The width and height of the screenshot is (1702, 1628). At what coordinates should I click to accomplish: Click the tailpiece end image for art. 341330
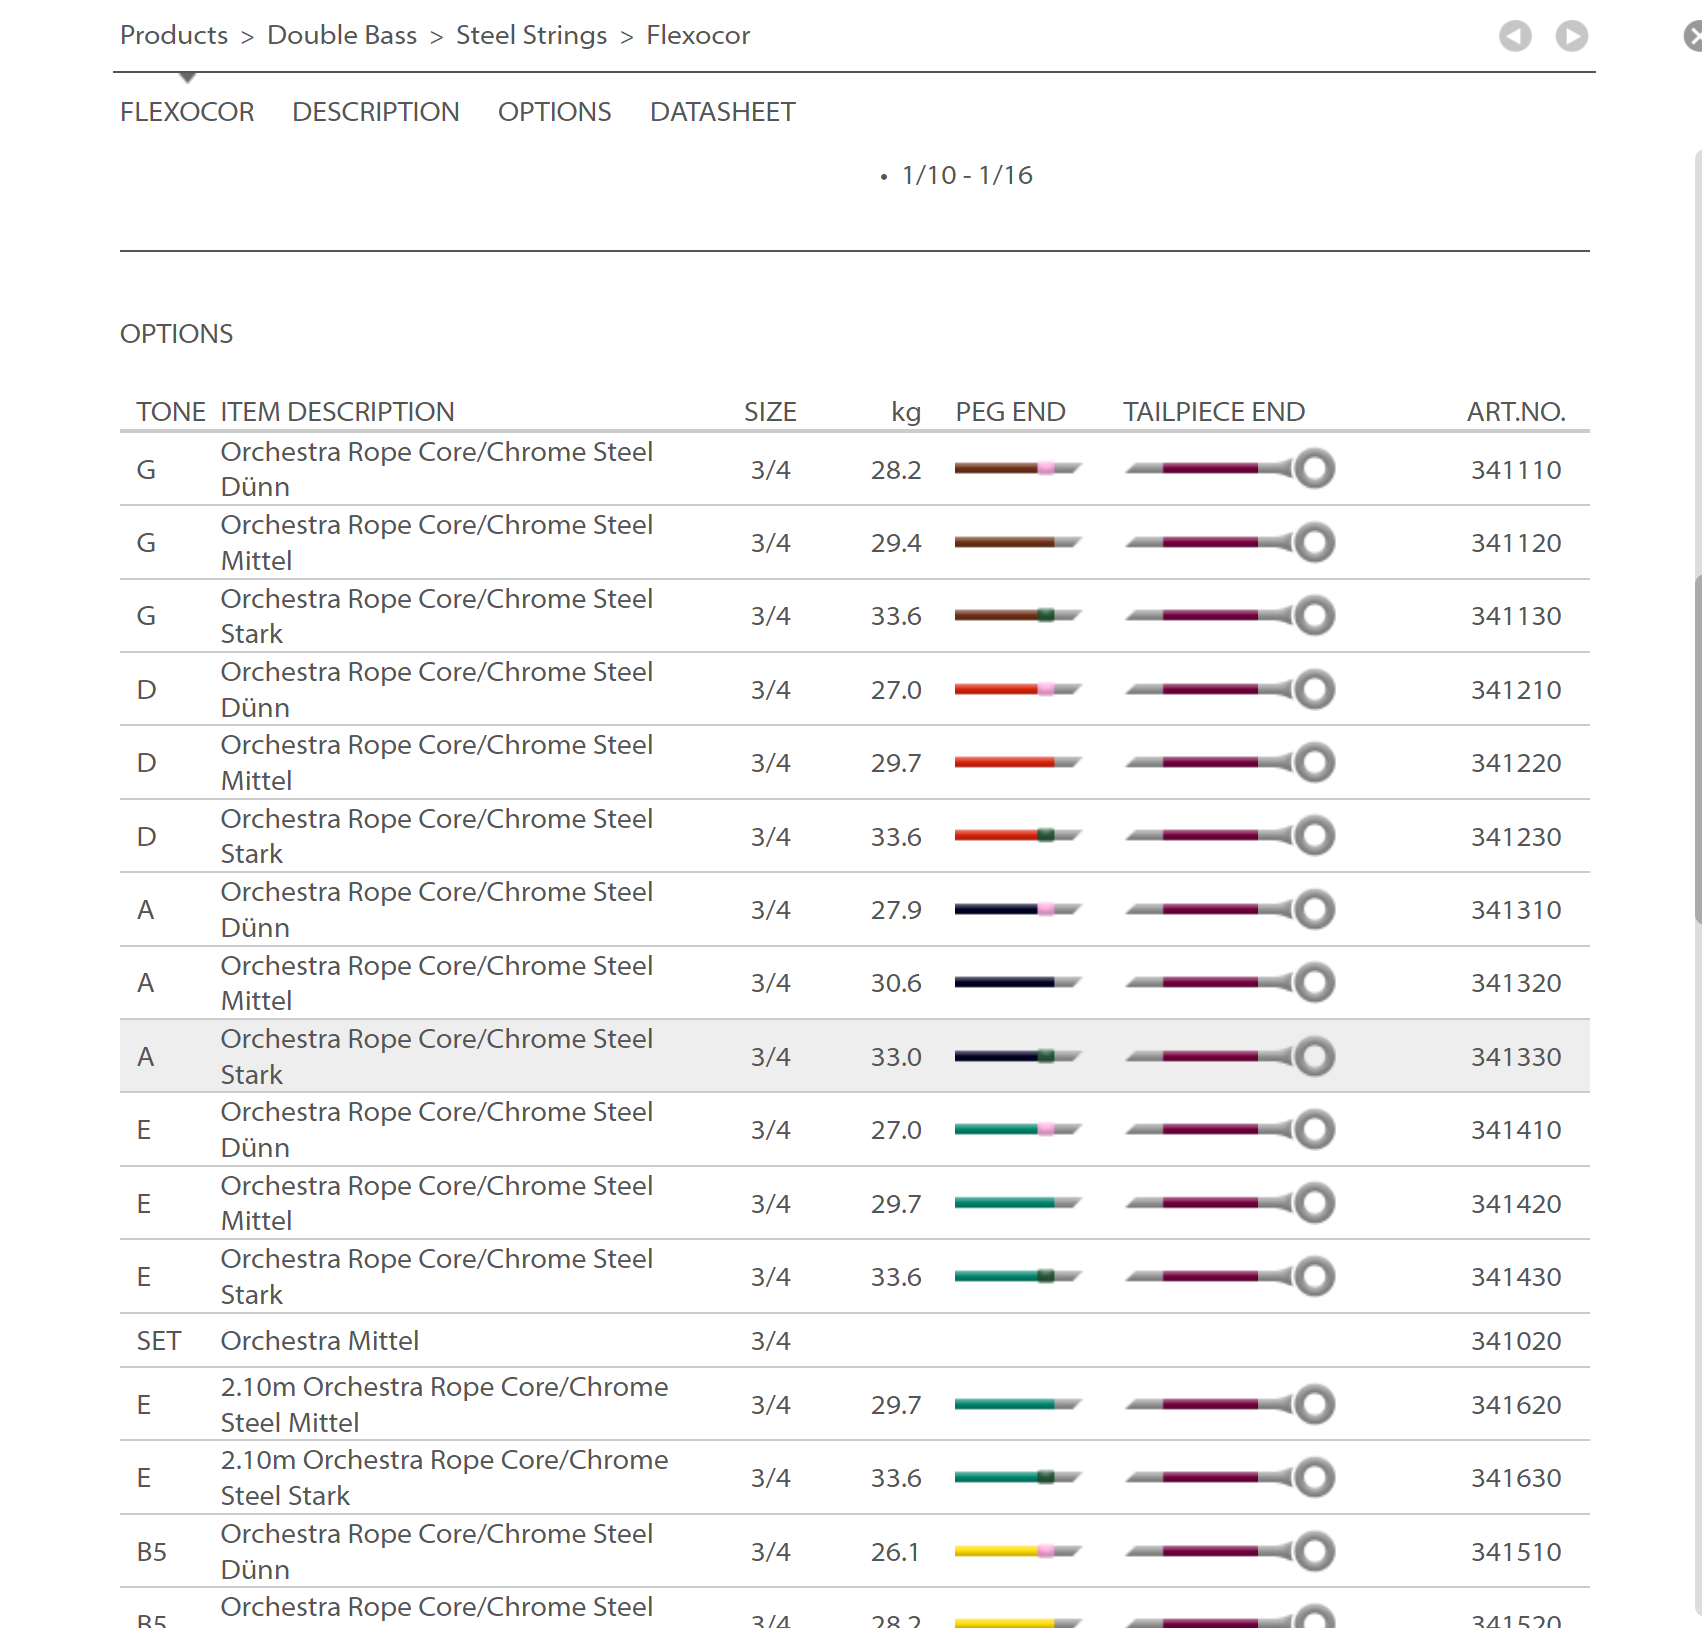1230,1056
